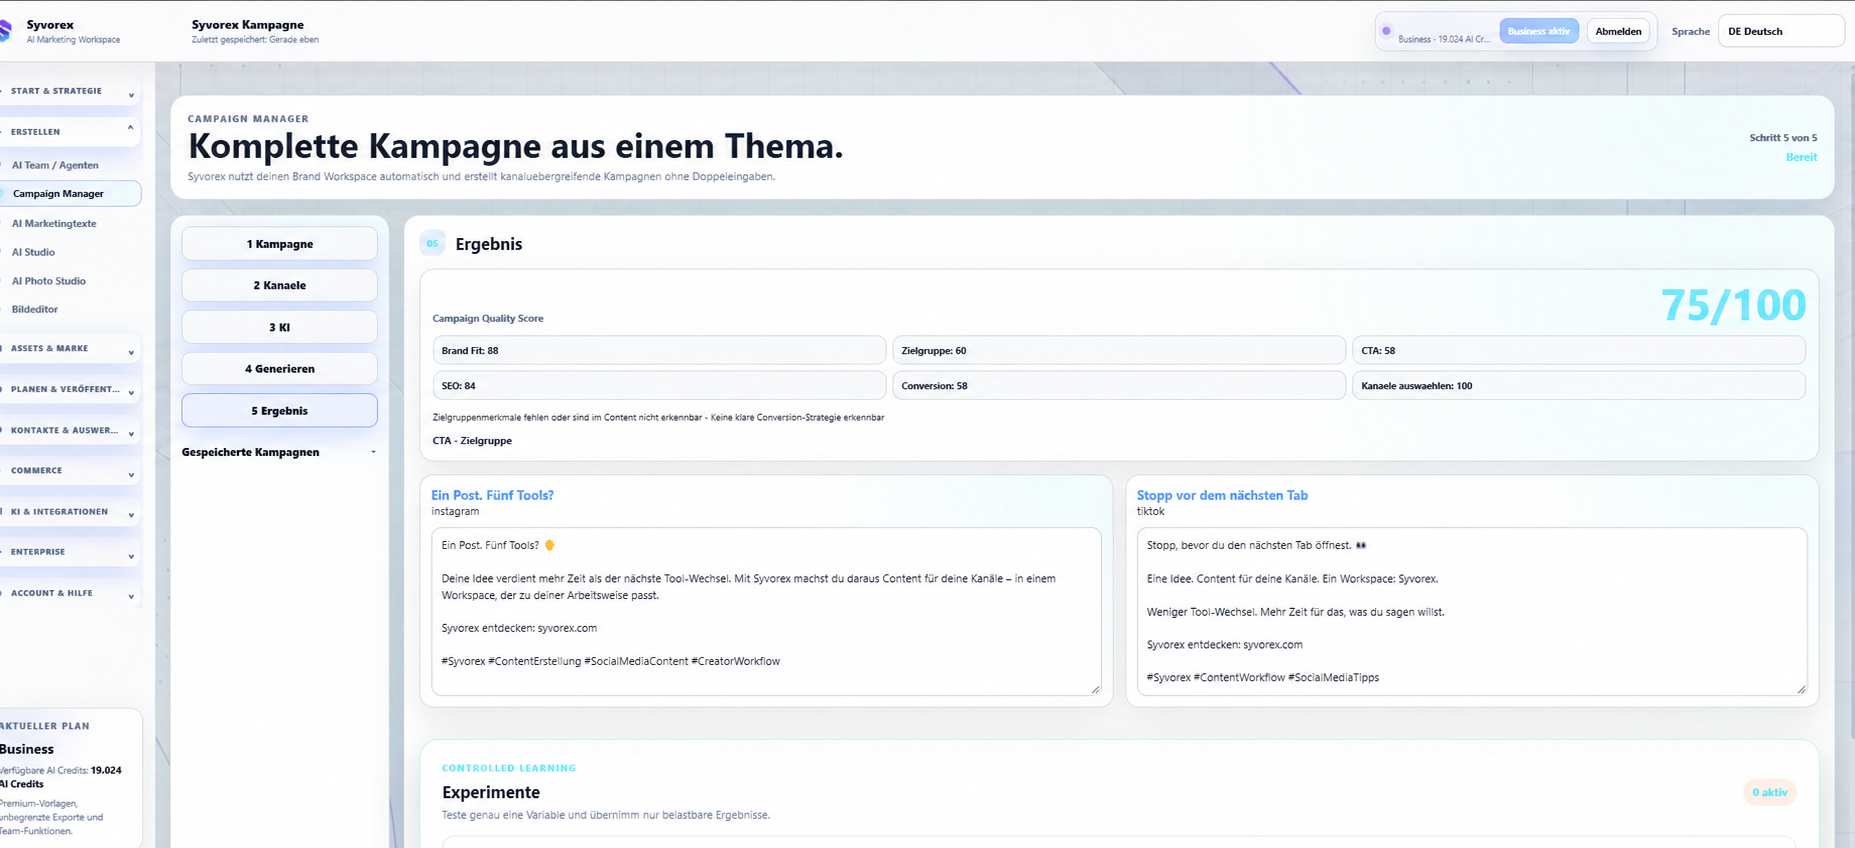
Task: Open AI Team / Agenten page
Action: [55, 165]
